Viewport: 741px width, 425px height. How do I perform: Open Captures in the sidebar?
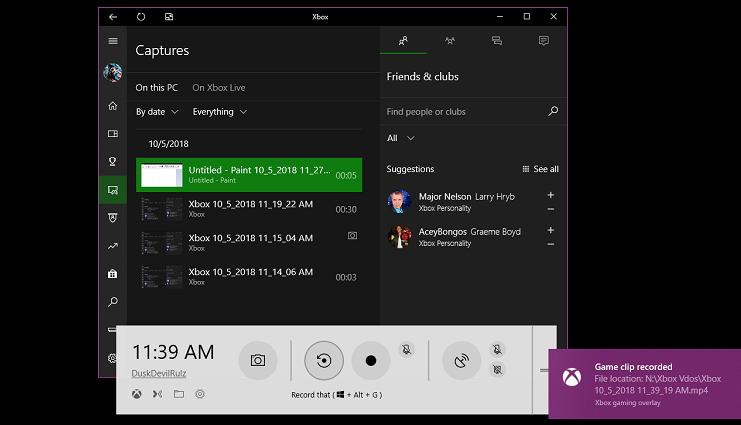point(112,190)
